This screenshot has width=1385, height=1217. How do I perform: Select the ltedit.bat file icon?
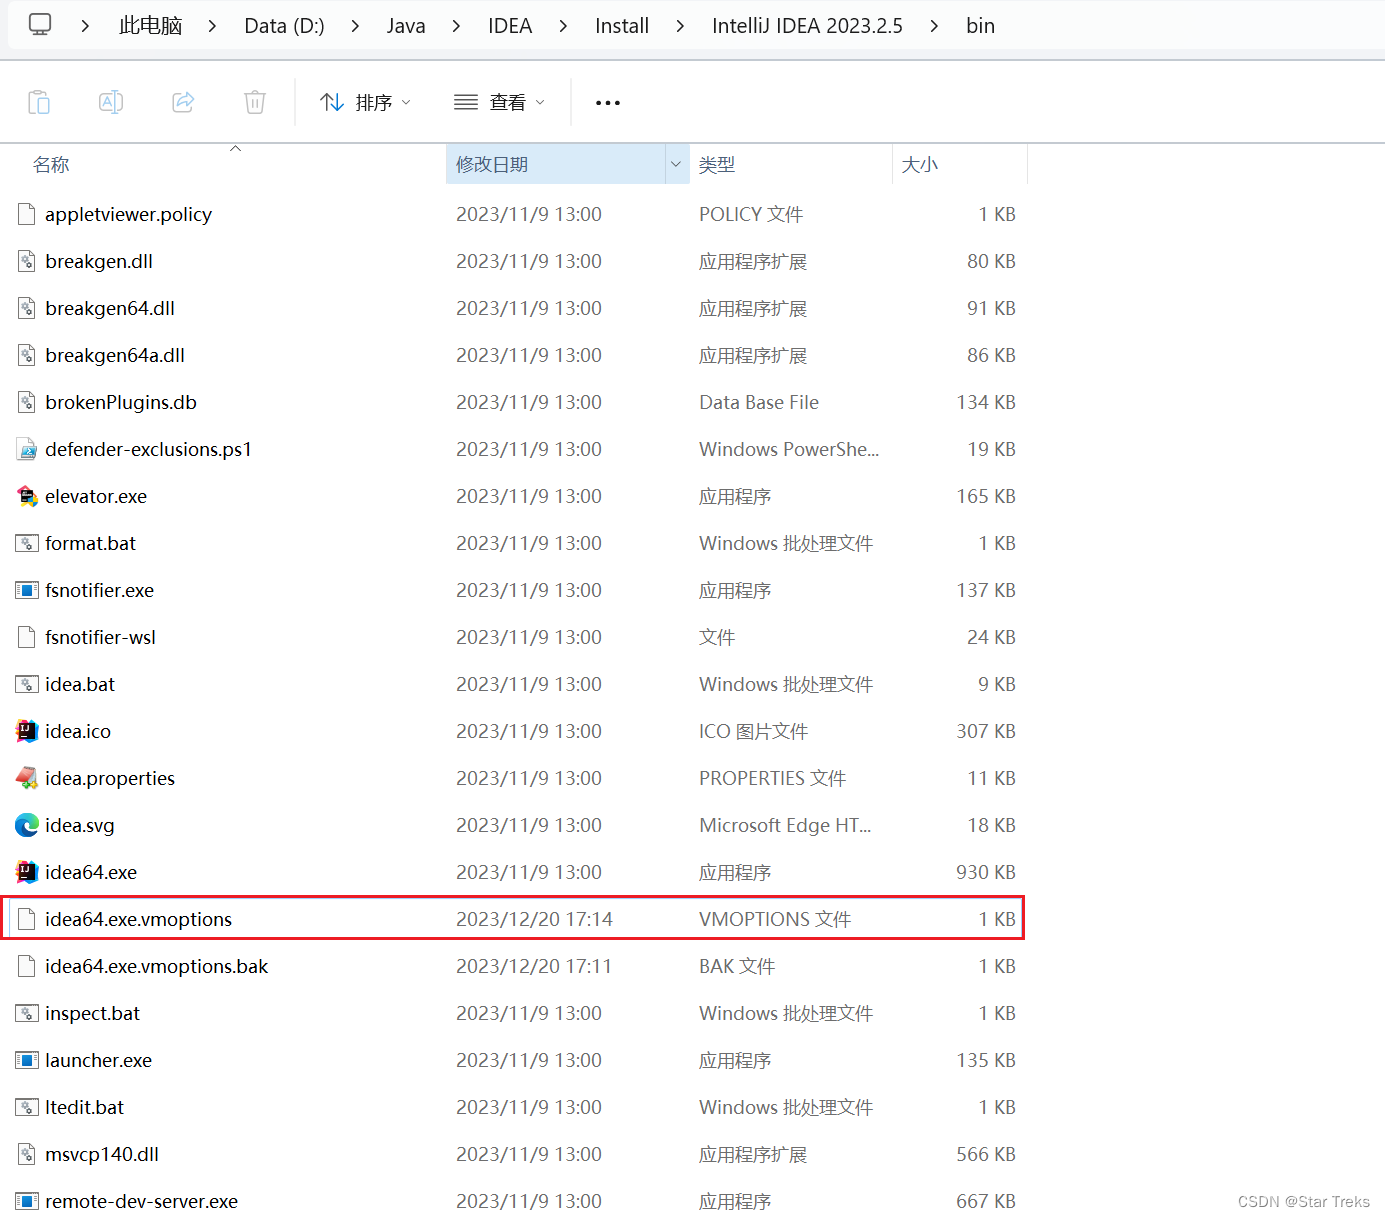27,1107
